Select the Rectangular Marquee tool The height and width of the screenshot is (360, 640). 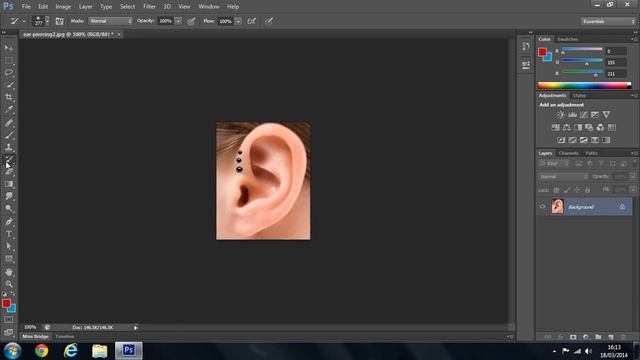[9, 60]
